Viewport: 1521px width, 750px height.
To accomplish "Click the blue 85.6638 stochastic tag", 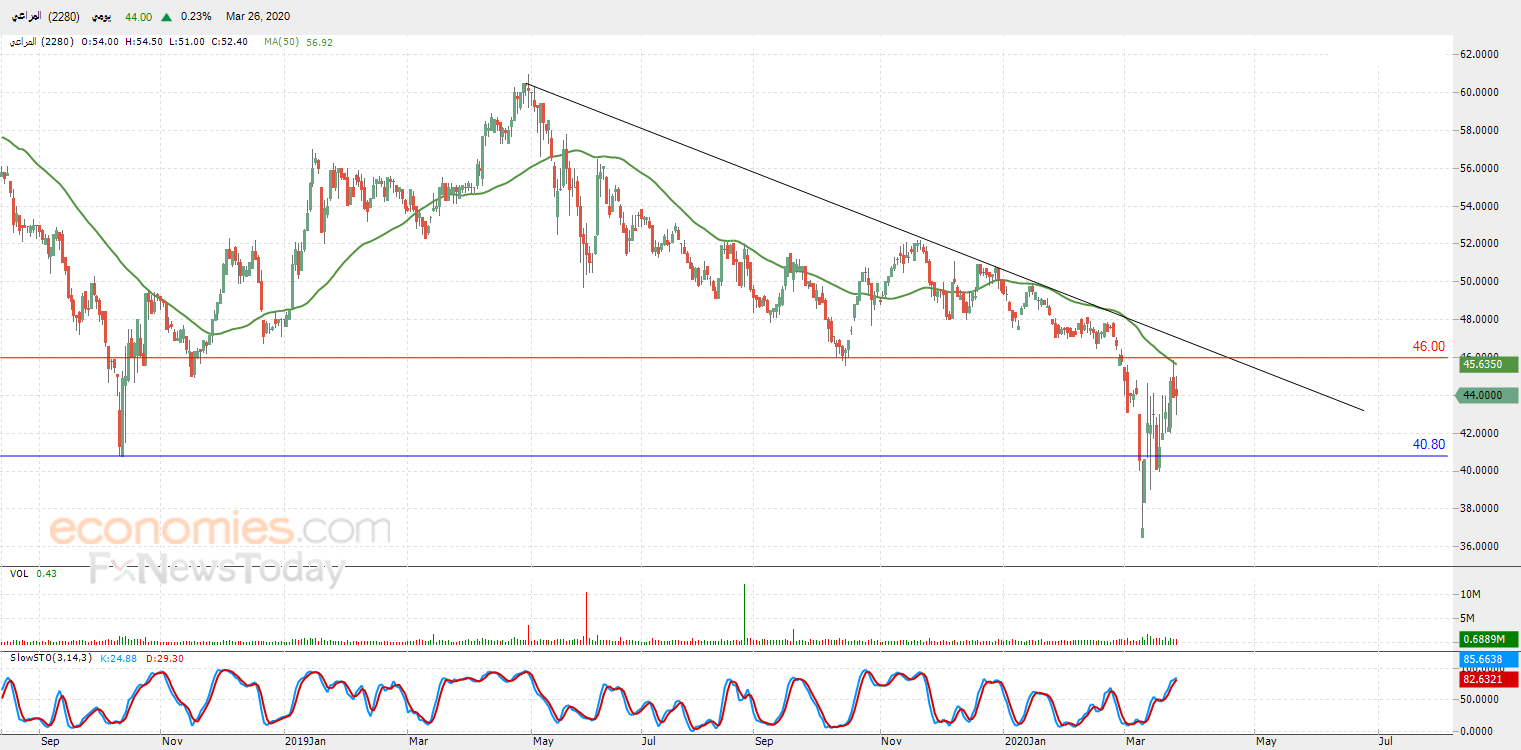I will (x=1489, y=660).
